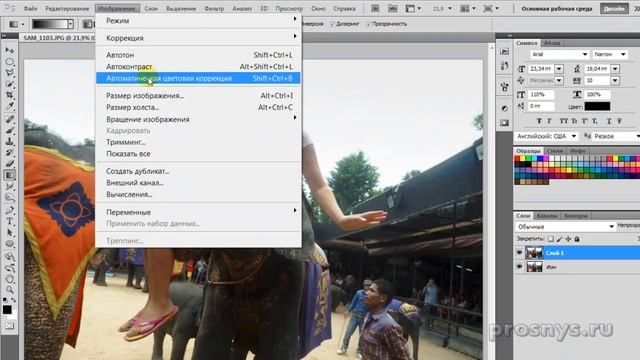Select the Polygonal Lasso tool
Screen dimensions: 640x360
[9, 73]
